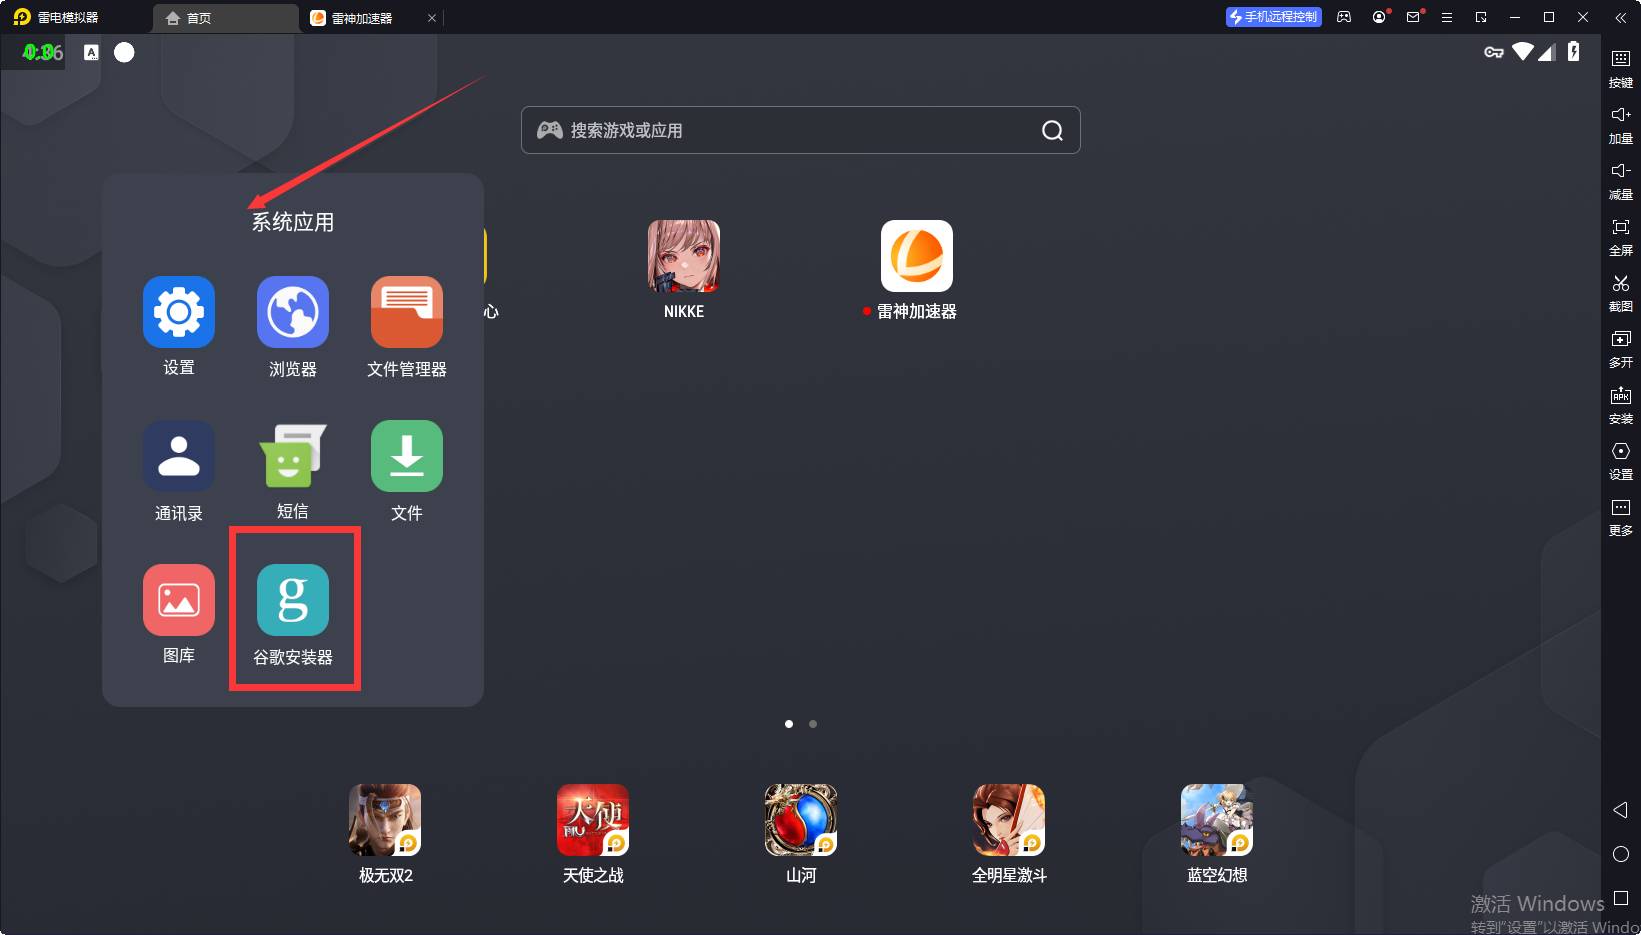
Task: Click the Android home circle button
Action: [1621, 854]
